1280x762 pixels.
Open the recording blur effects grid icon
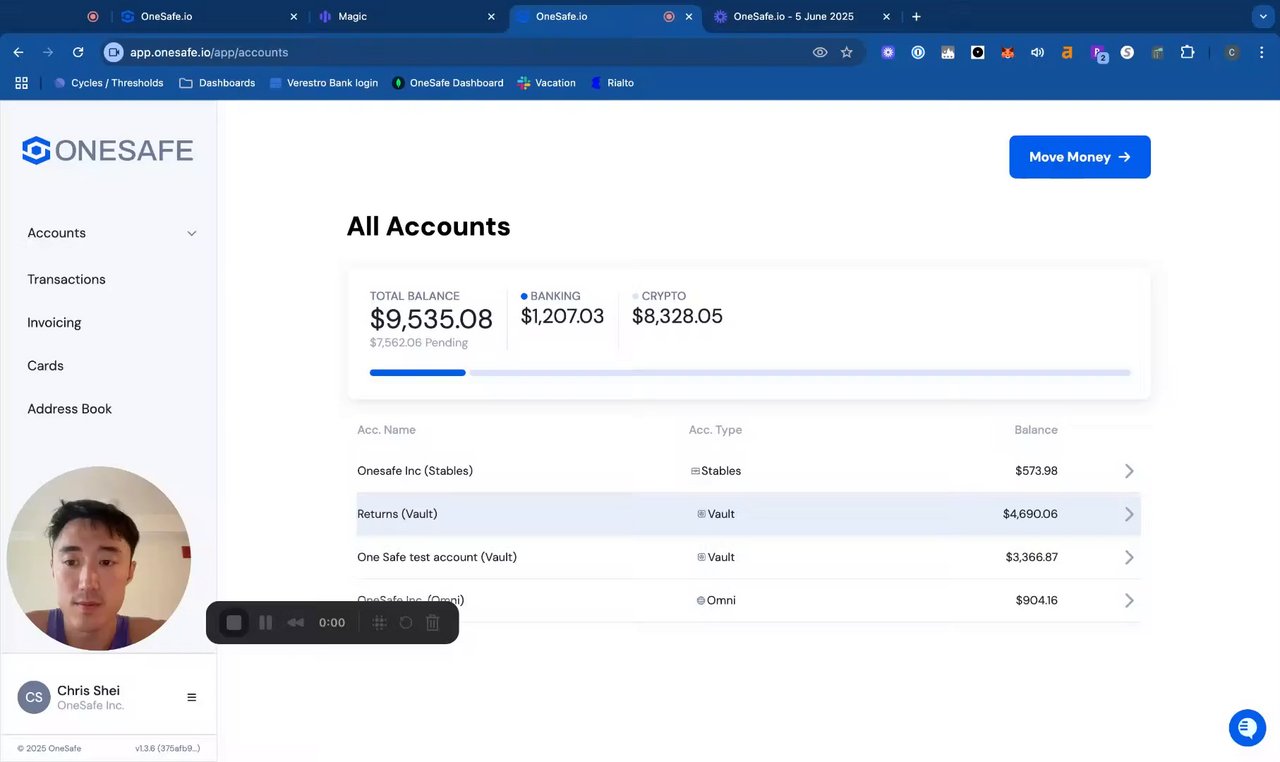point(380,623)
